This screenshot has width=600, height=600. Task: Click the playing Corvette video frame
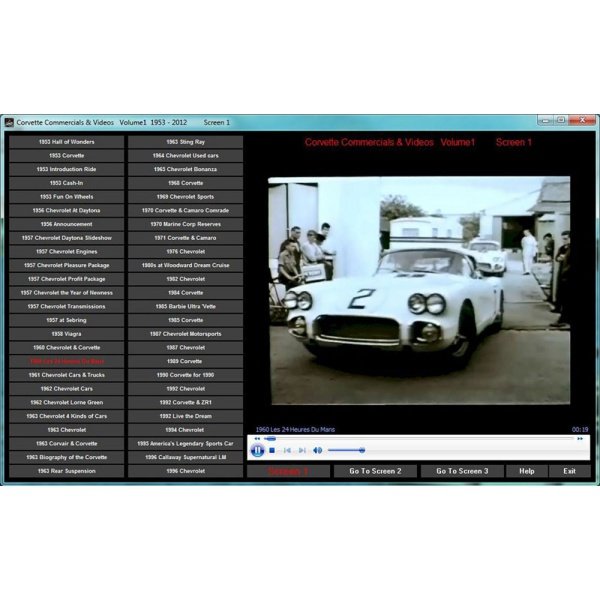coord(418,290)
